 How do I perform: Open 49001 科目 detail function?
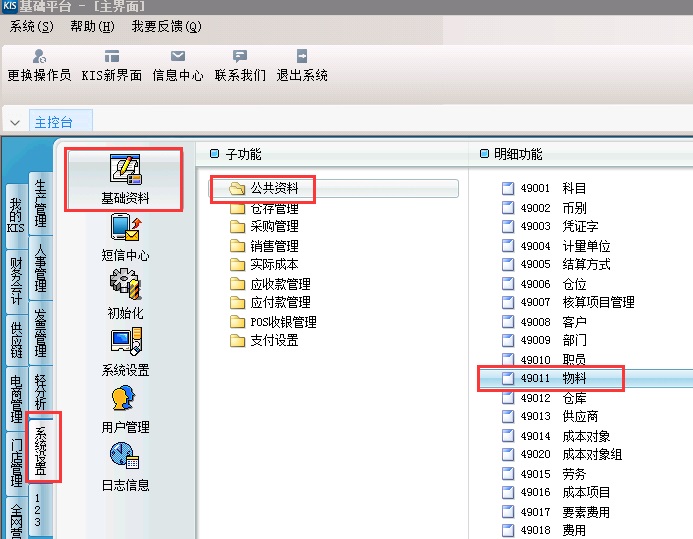544,189
